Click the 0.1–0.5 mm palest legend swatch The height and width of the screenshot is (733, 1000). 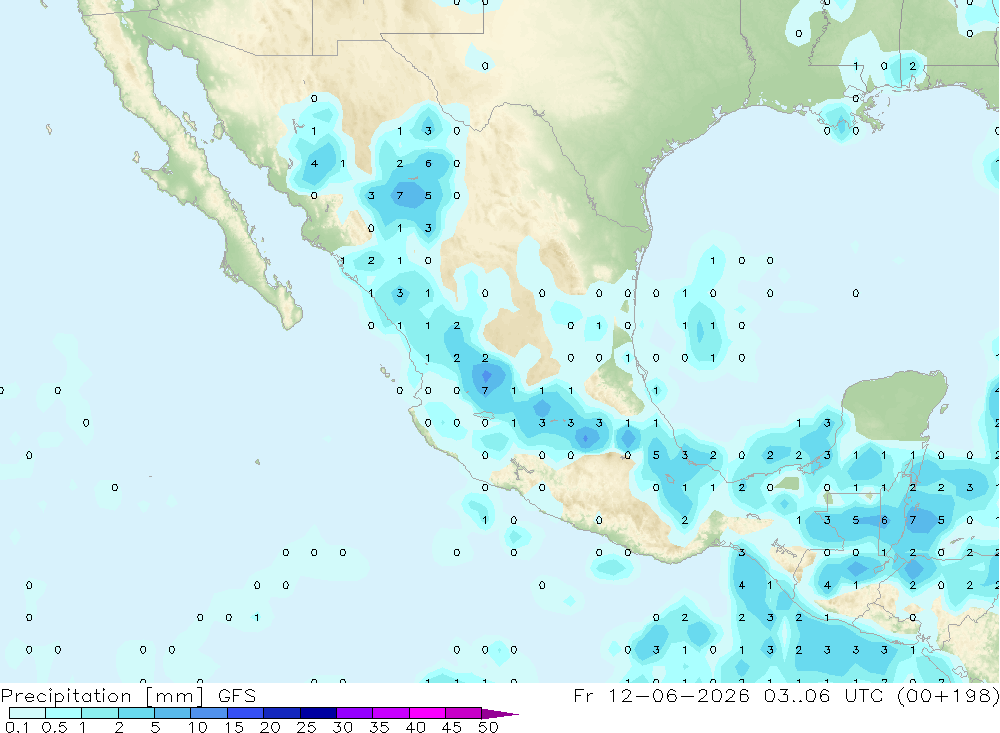coord(27,713)
